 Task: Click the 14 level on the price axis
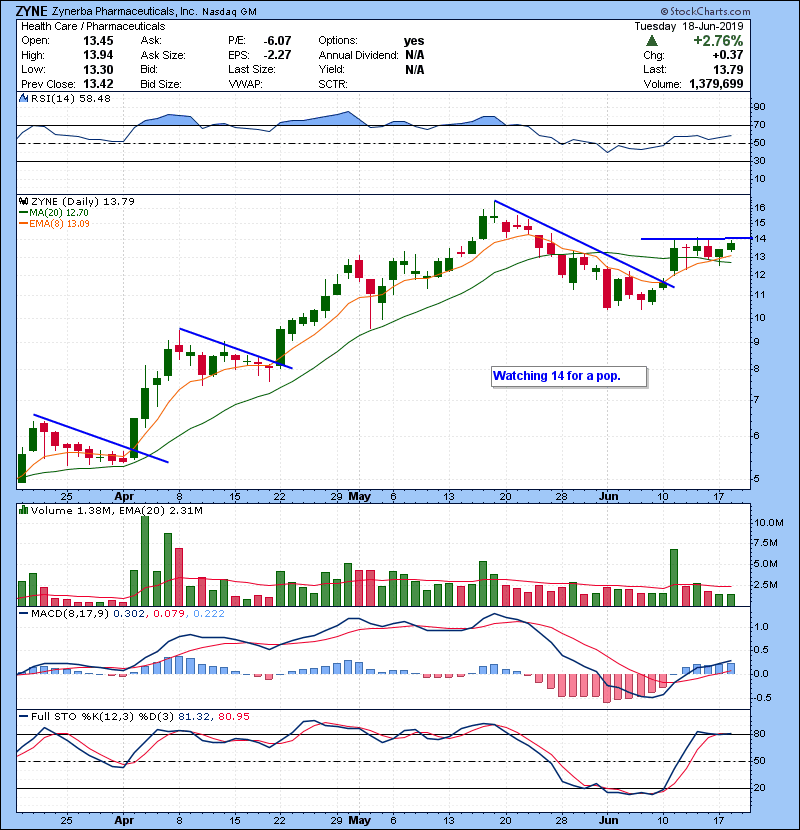(x=760, y=239)
